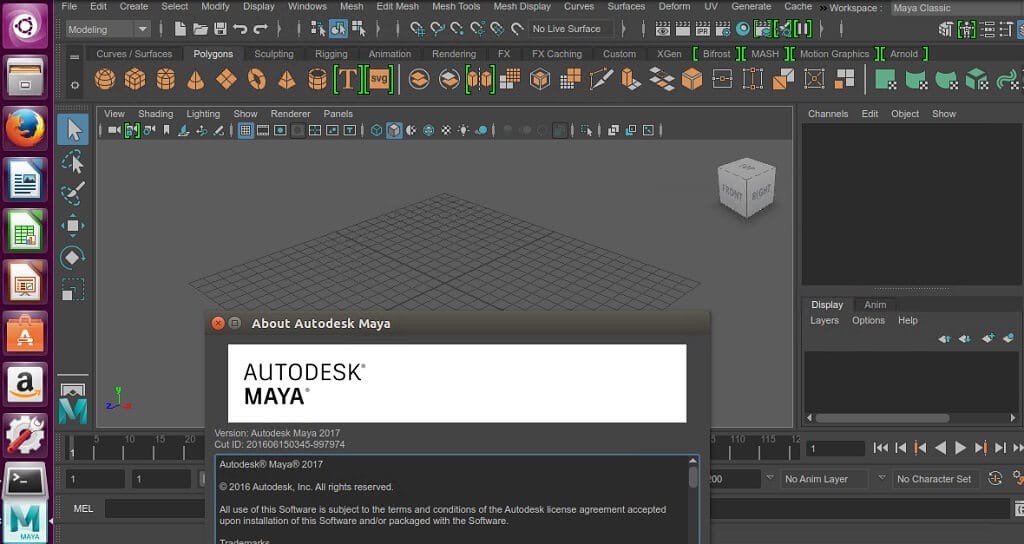Toggle textured display checker icon
The height and width of the screenshot is (544, 1024).
(446, 131)
